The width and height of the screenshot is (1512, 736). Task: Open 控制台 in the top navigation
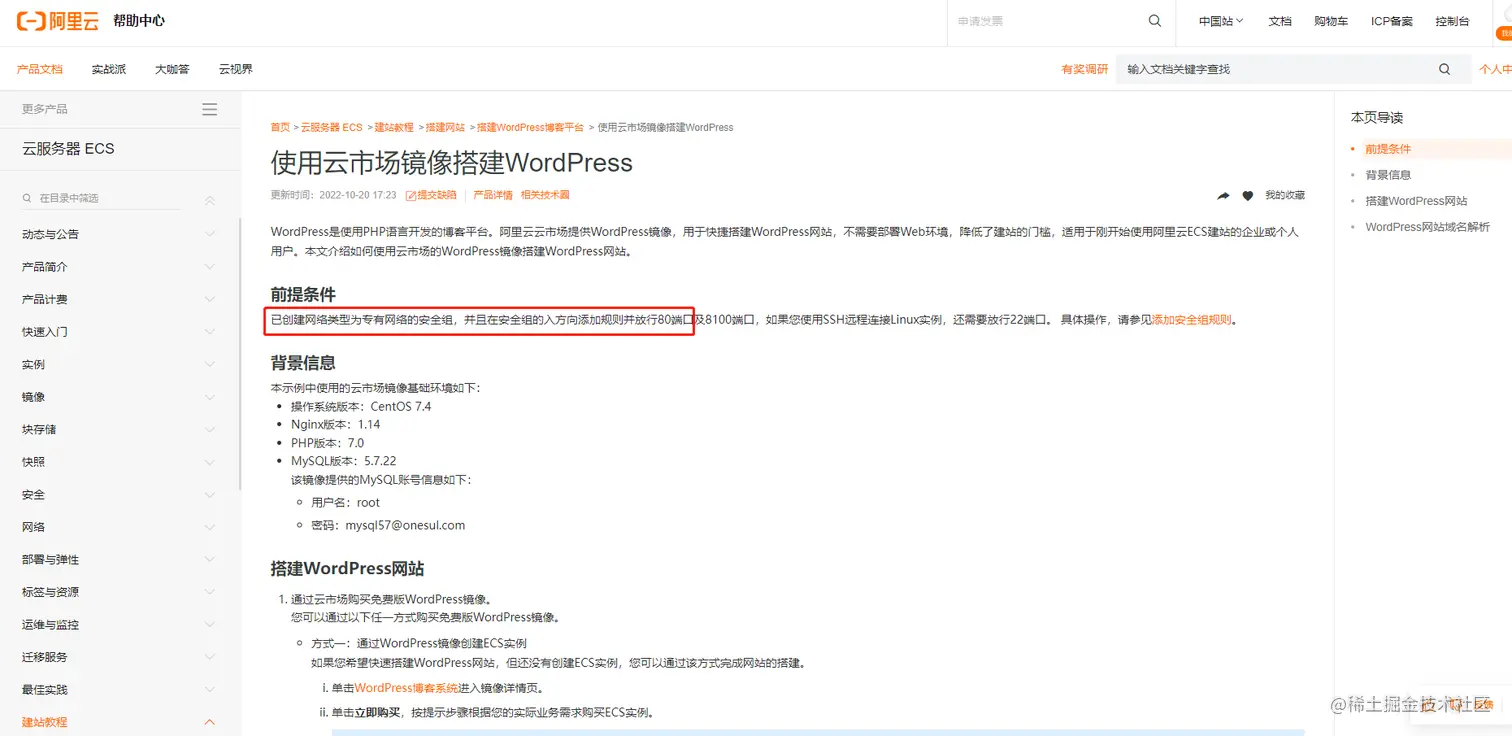pos(1452,21)
